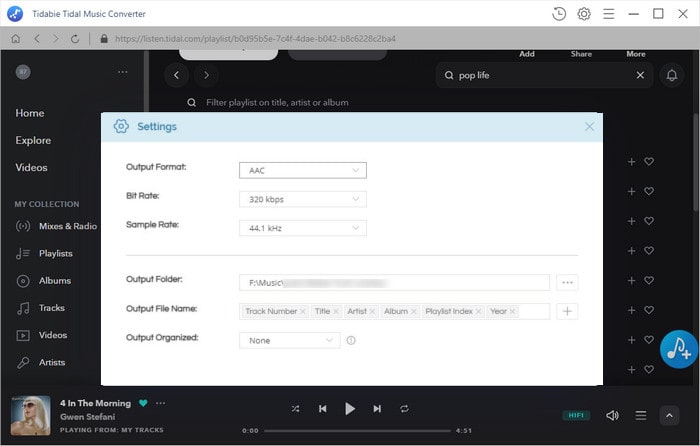
Task: Expand Output Format dropdown showing AAC
Action: (x=303, y=170)
